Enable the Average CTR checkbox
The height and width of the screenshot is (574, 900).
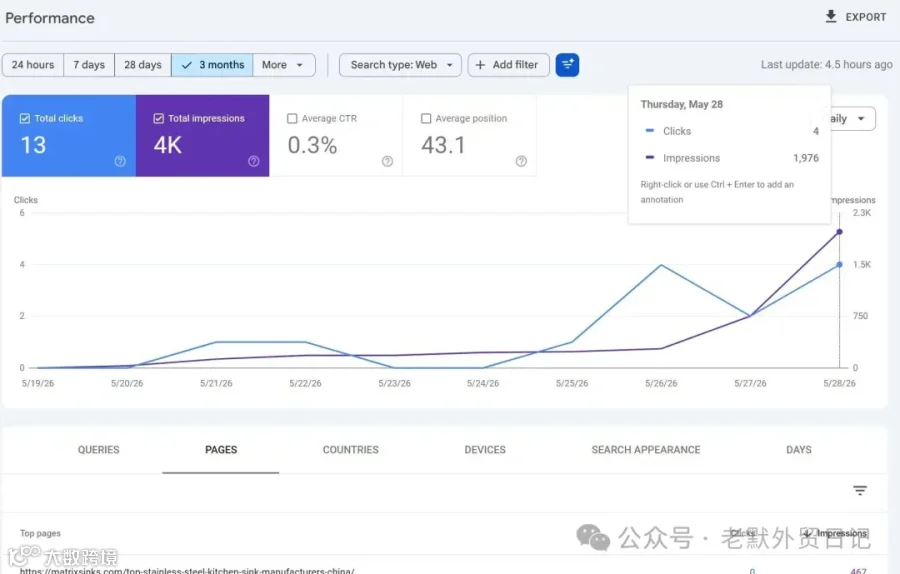[292, 118]
